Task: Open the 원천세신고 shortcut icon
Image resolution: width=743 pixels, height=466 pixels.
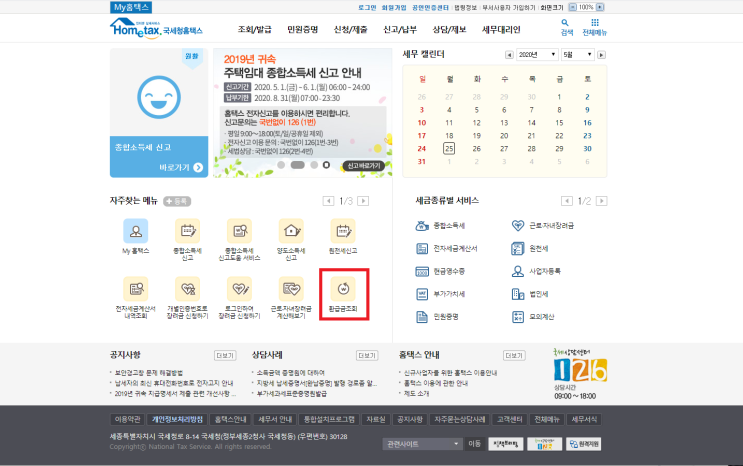Action: point(343,231)
